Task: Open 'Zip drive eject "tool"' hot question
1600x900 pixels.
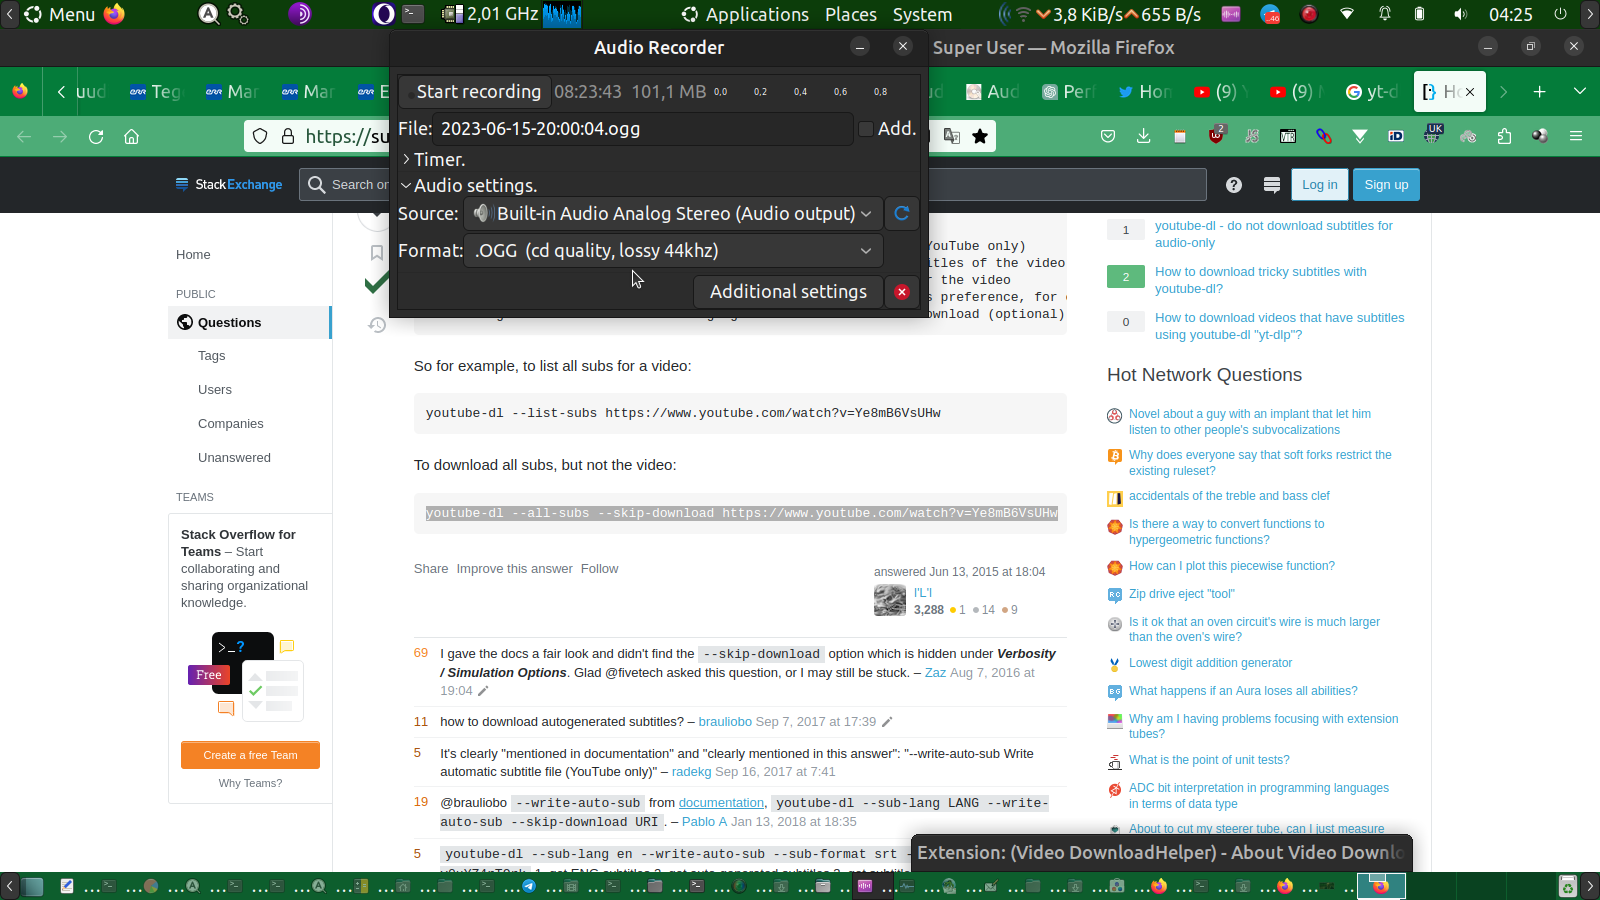Action: pyautogui.click(x=1182, y=594)
